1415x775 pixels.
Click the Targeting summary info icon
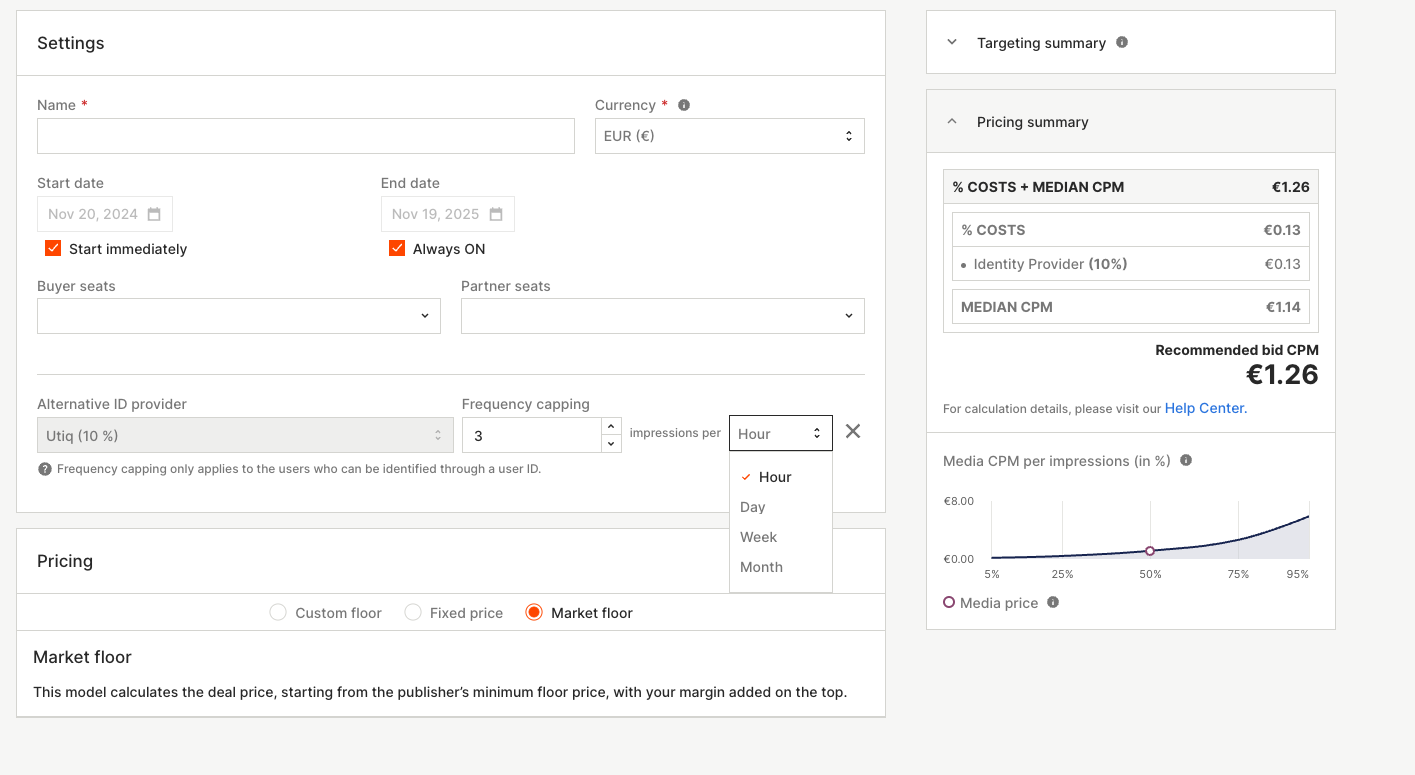point(1122,42)
